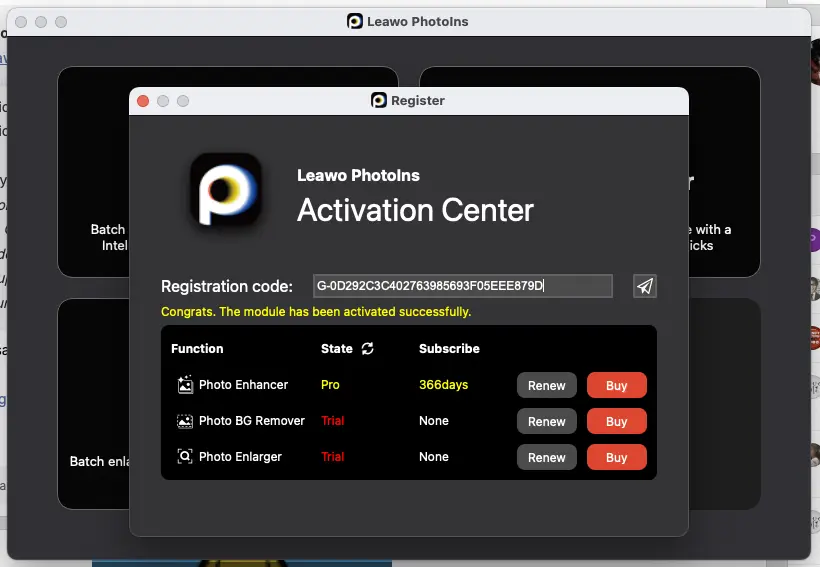Click the Photo BG Remover function icon
Viewport: 820px width, 567px height.
[185, 421]
